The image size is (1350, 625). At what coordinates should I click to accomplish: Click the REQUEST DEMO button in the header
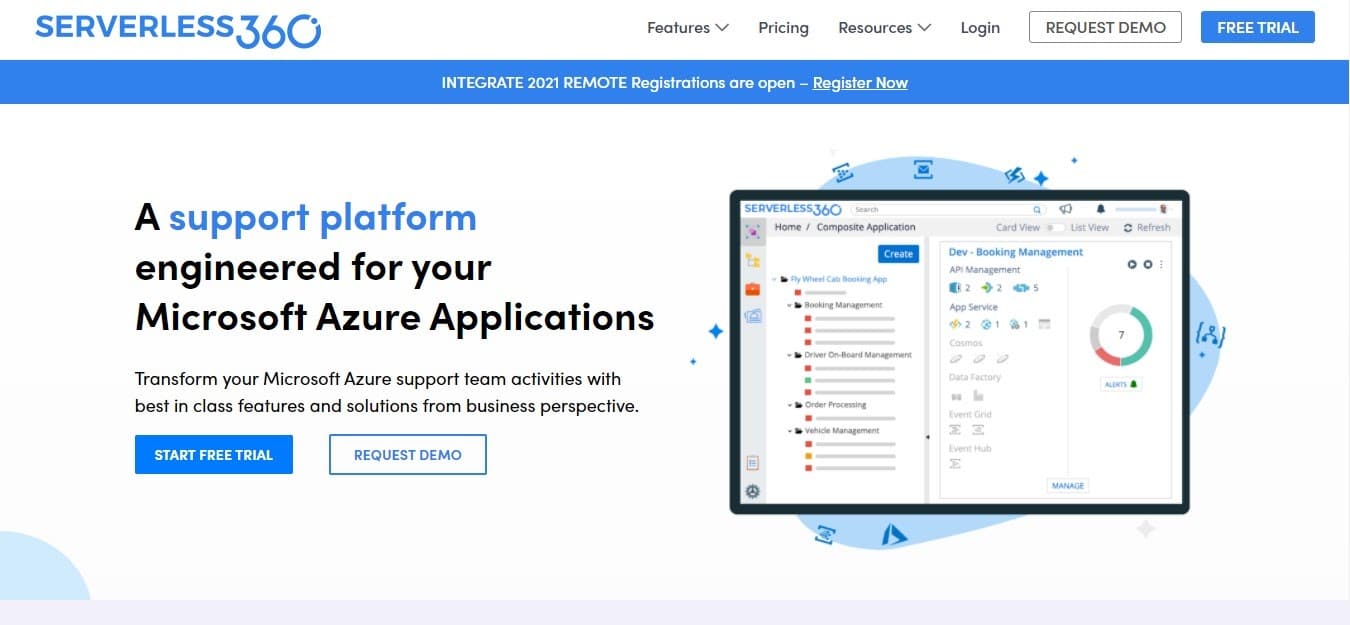click(x=1105, y=27)
